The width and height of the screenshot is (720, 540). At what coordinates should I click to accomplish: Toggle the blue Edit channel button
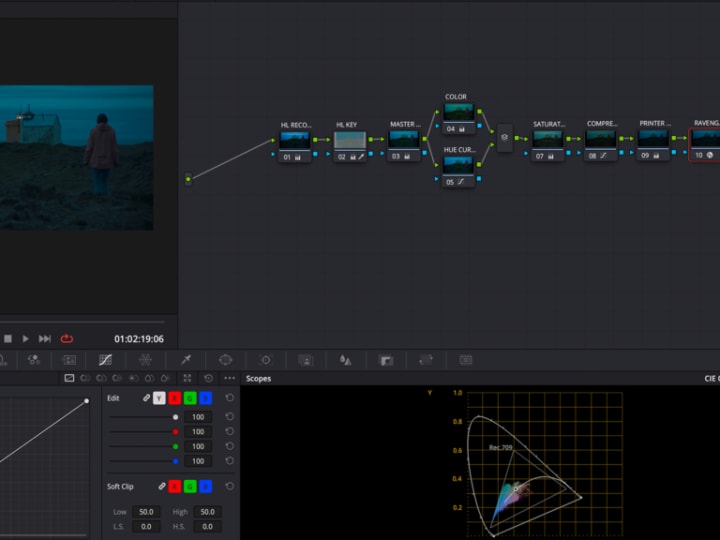click(206, 398)
